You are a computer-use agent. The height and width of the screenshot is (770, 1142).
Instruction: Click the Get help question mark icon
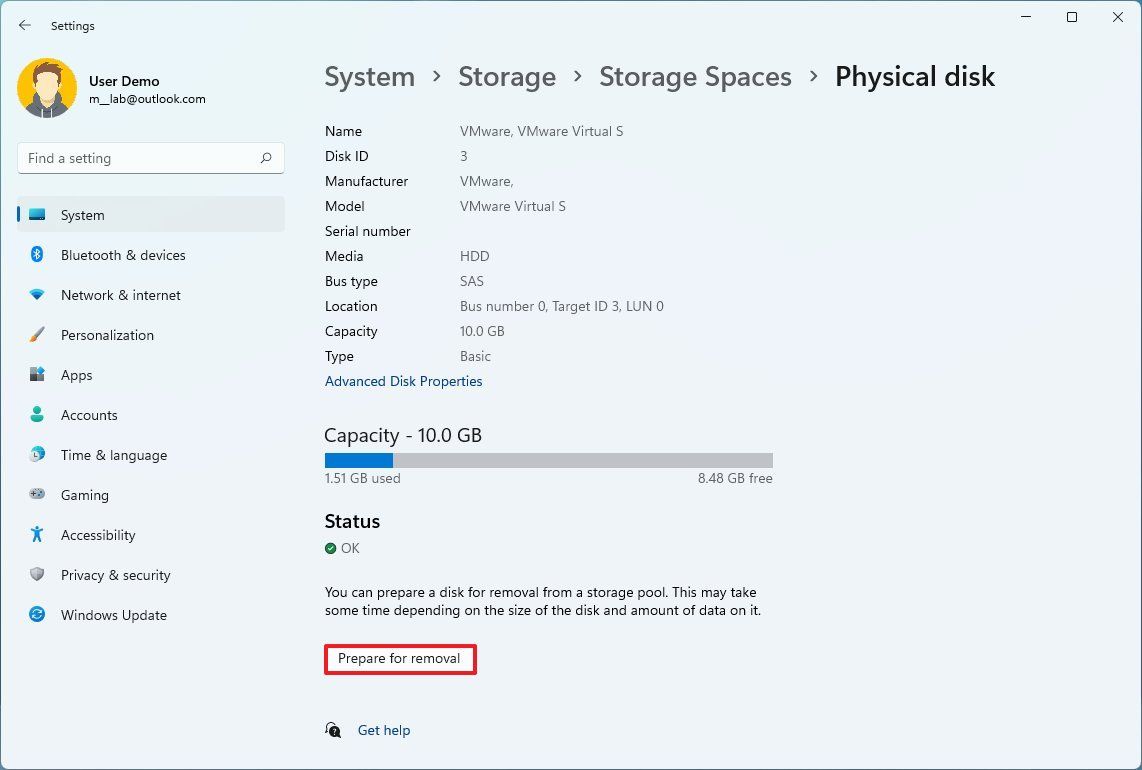pyautogui.click(x=334, y=731)
